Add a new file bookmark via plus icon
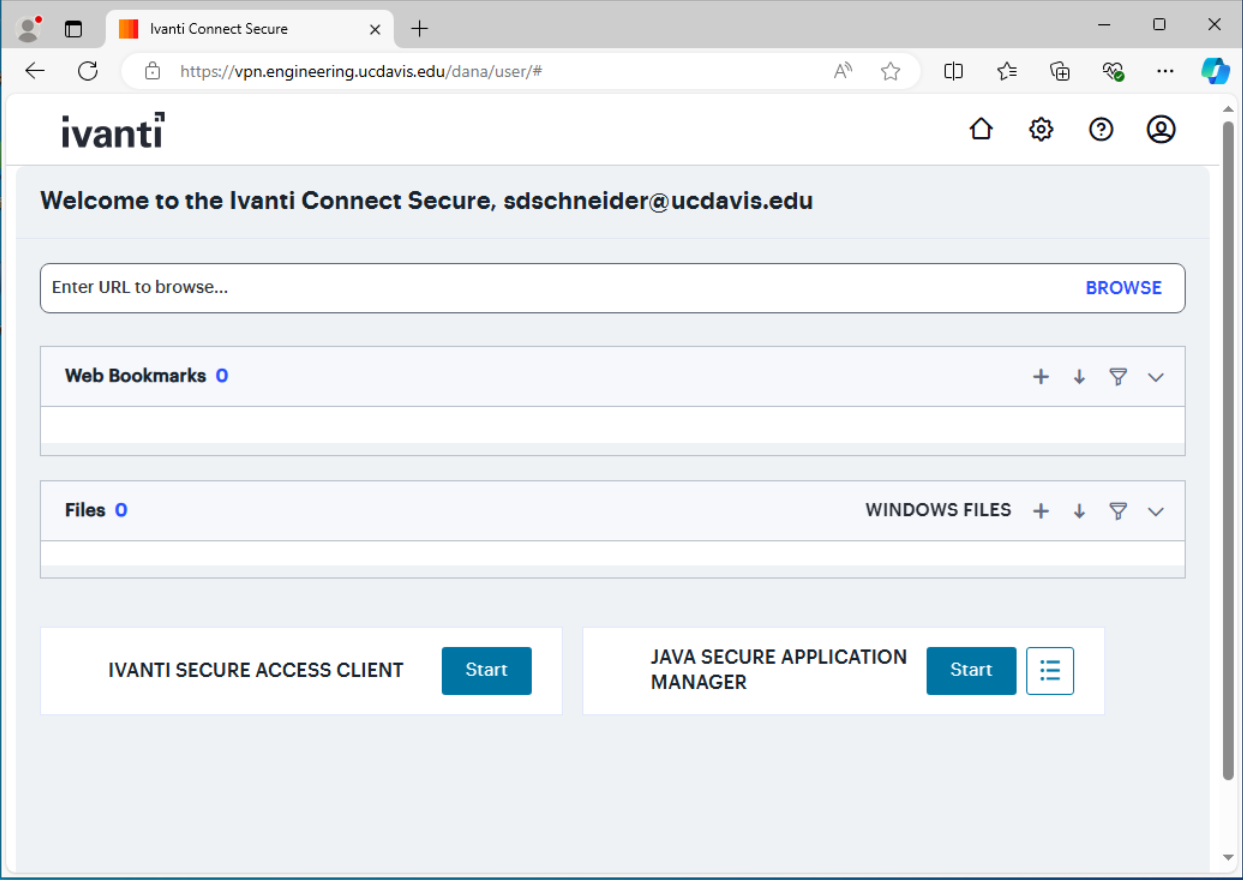 1041,510
